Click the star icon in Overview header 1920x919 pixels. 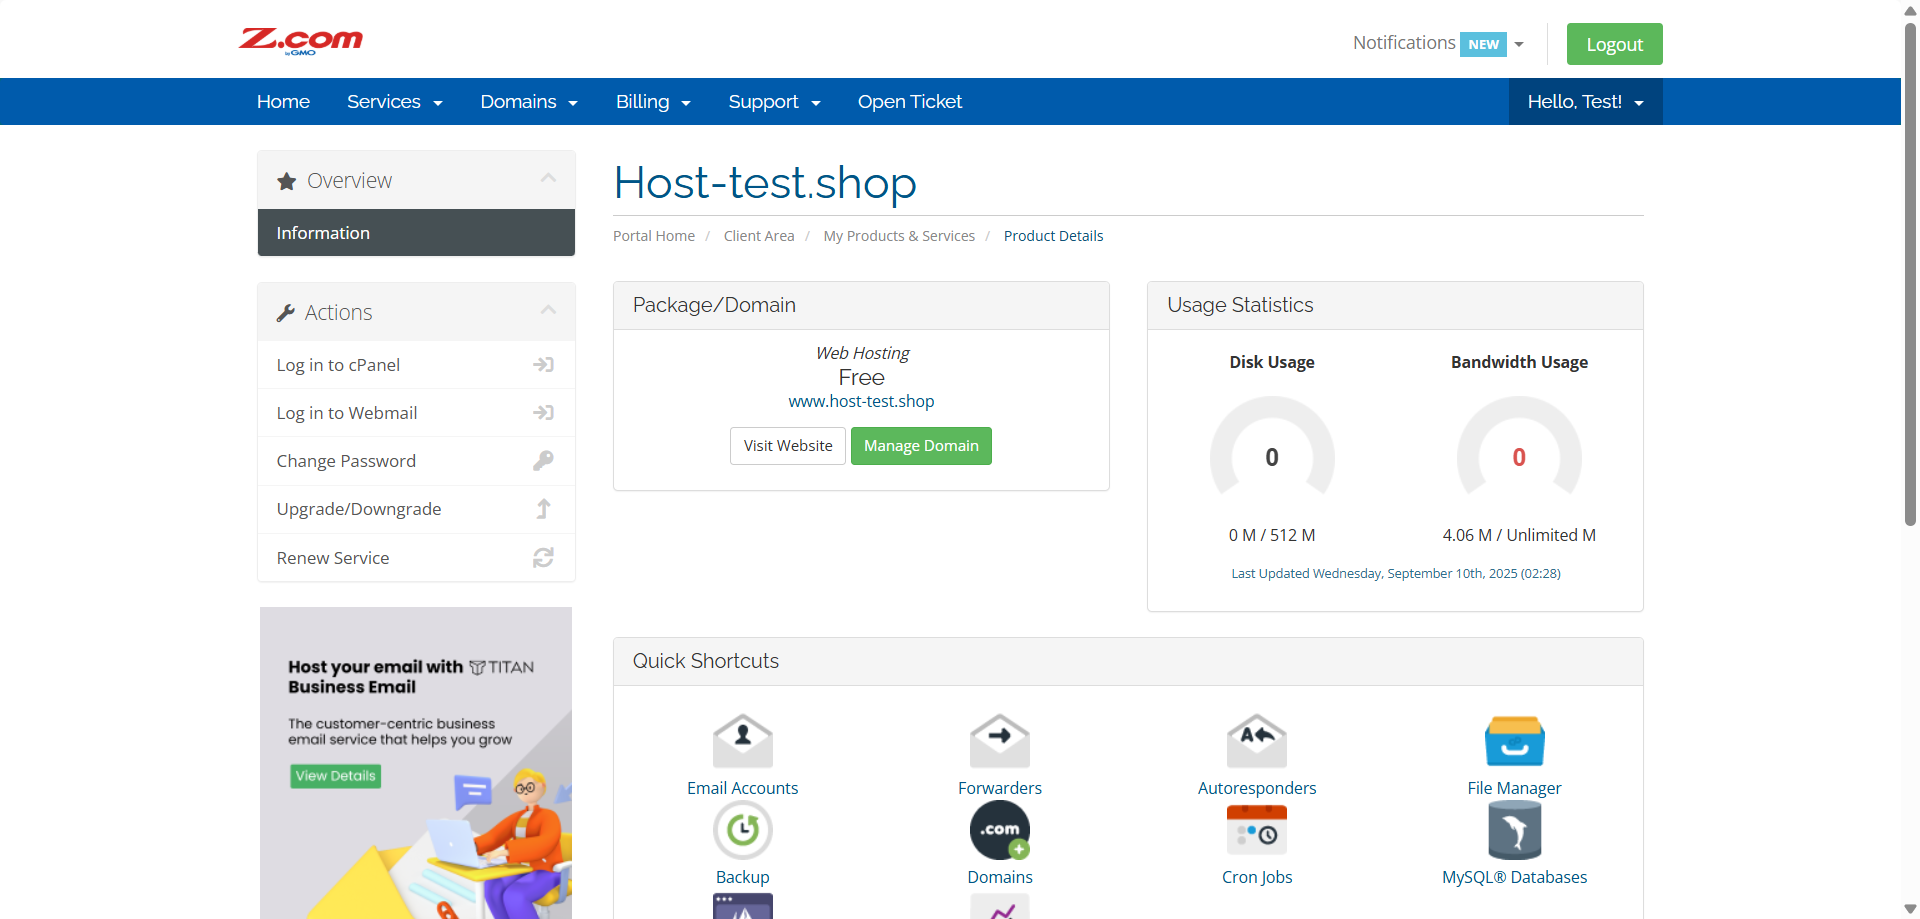[x=287, y=181]
